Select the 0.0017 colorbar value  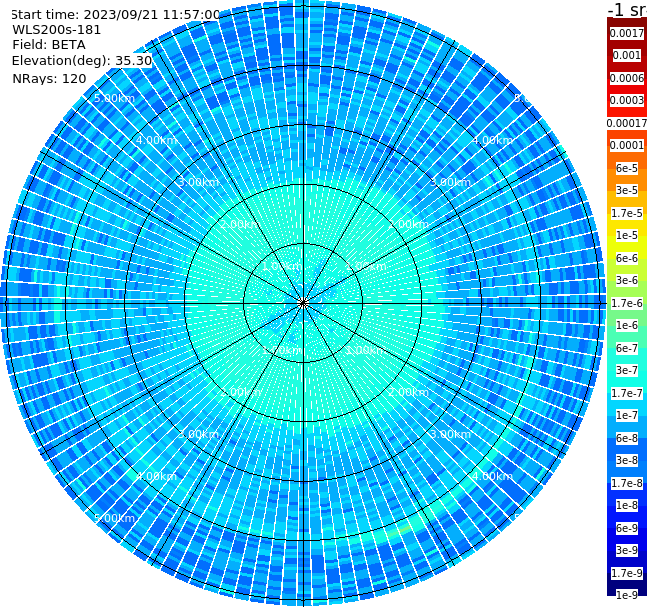click(x=627, y=33)
